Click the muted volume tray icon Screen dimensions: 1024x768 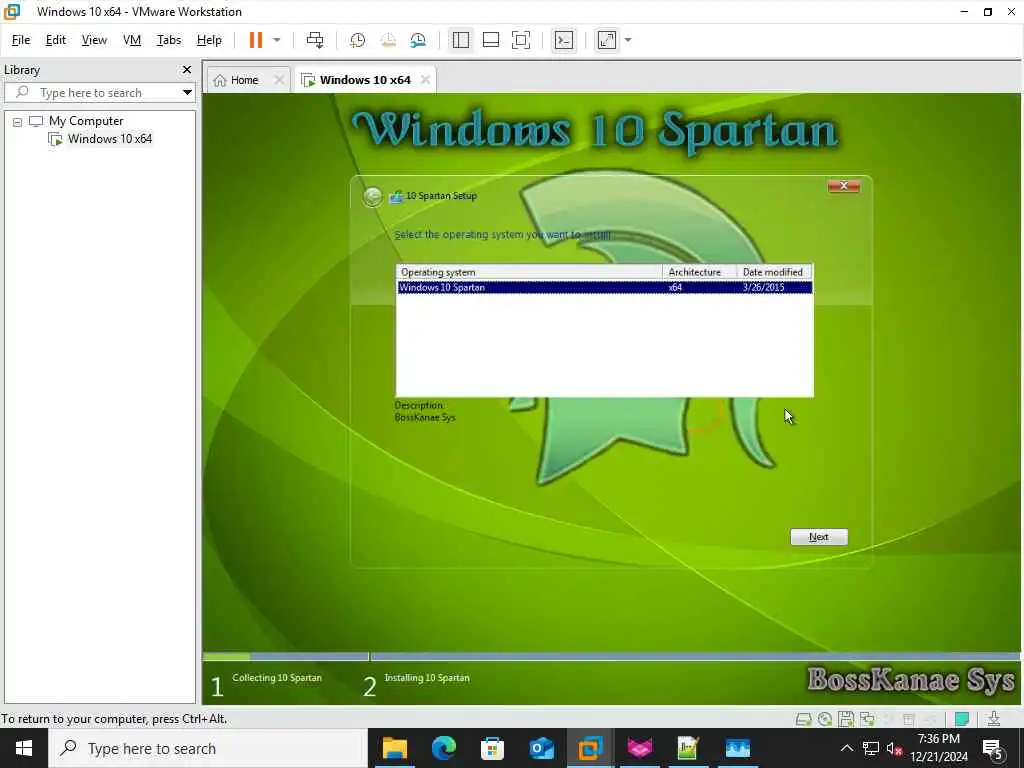[x=895, y=748]
